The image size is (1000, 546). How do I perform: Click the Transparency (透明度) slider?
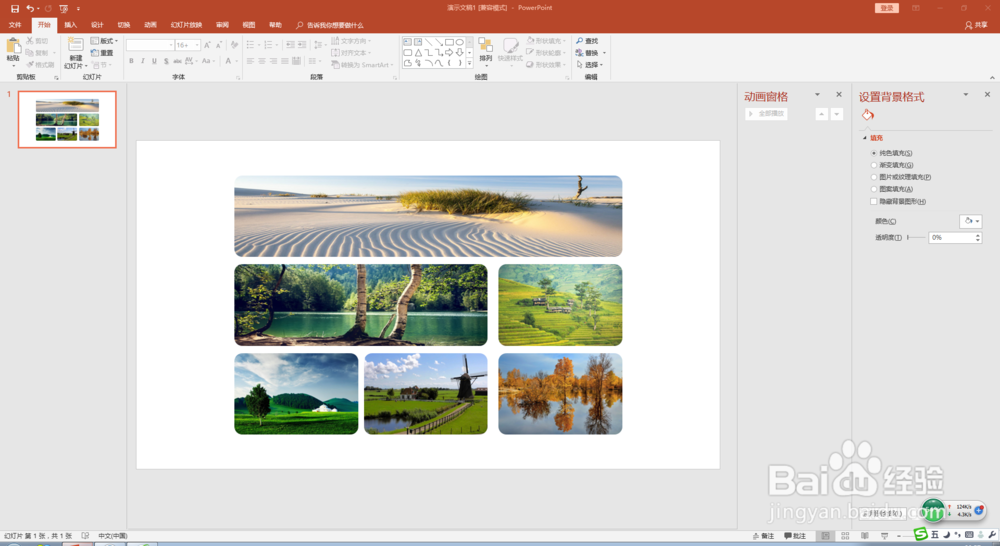tap(916, 237)
